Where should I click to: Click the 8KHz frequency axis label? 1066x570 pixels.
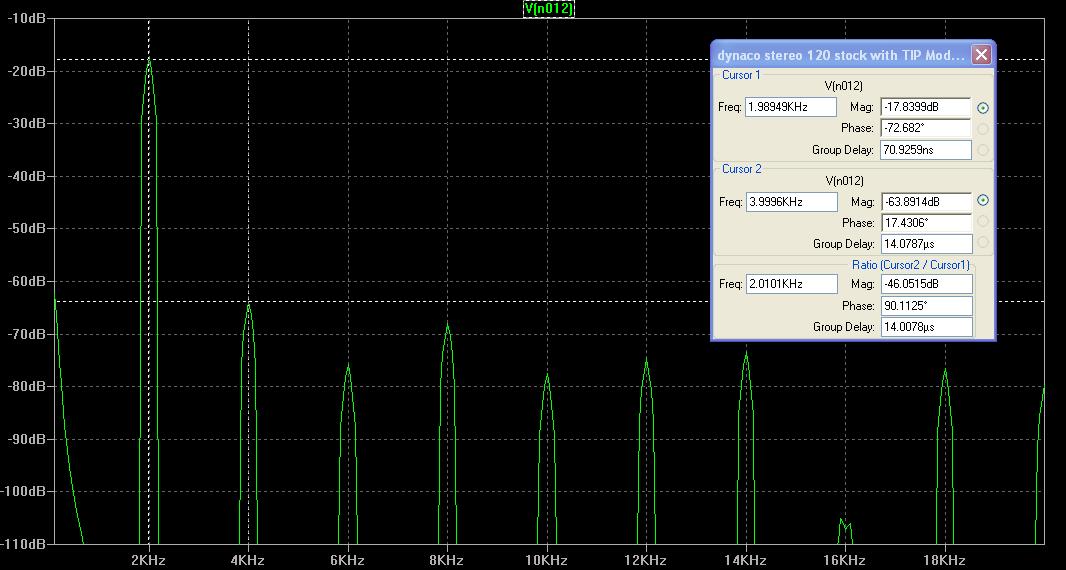(x=447, y=560)
